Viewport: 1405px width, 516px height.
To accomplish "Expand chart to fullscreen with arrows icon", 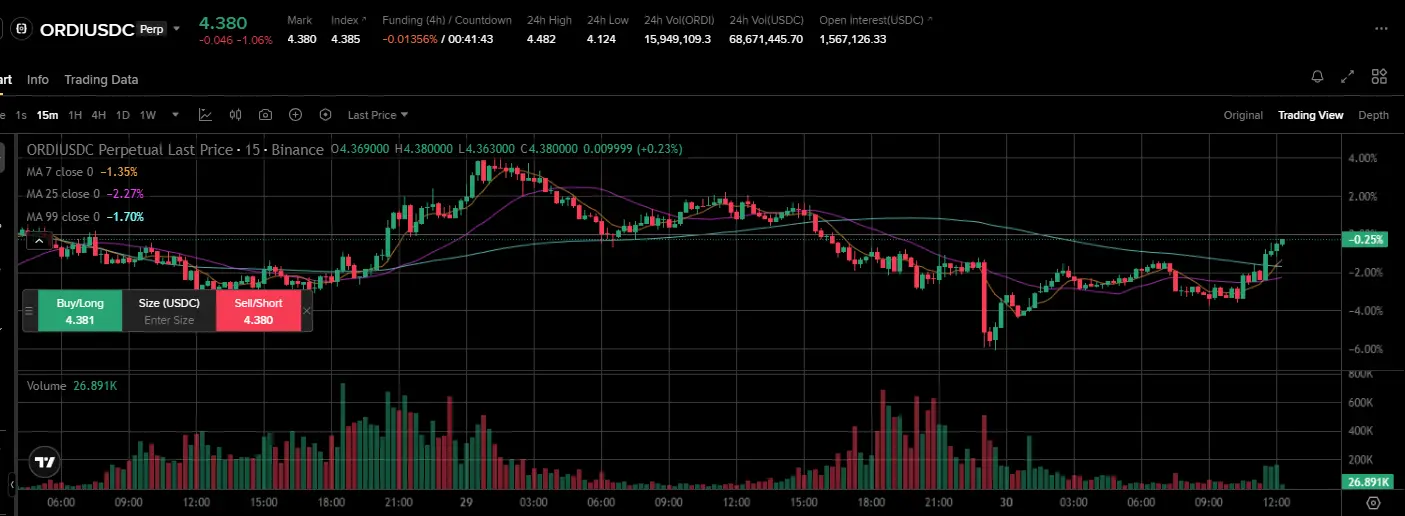I will (x=1348, y=77).
